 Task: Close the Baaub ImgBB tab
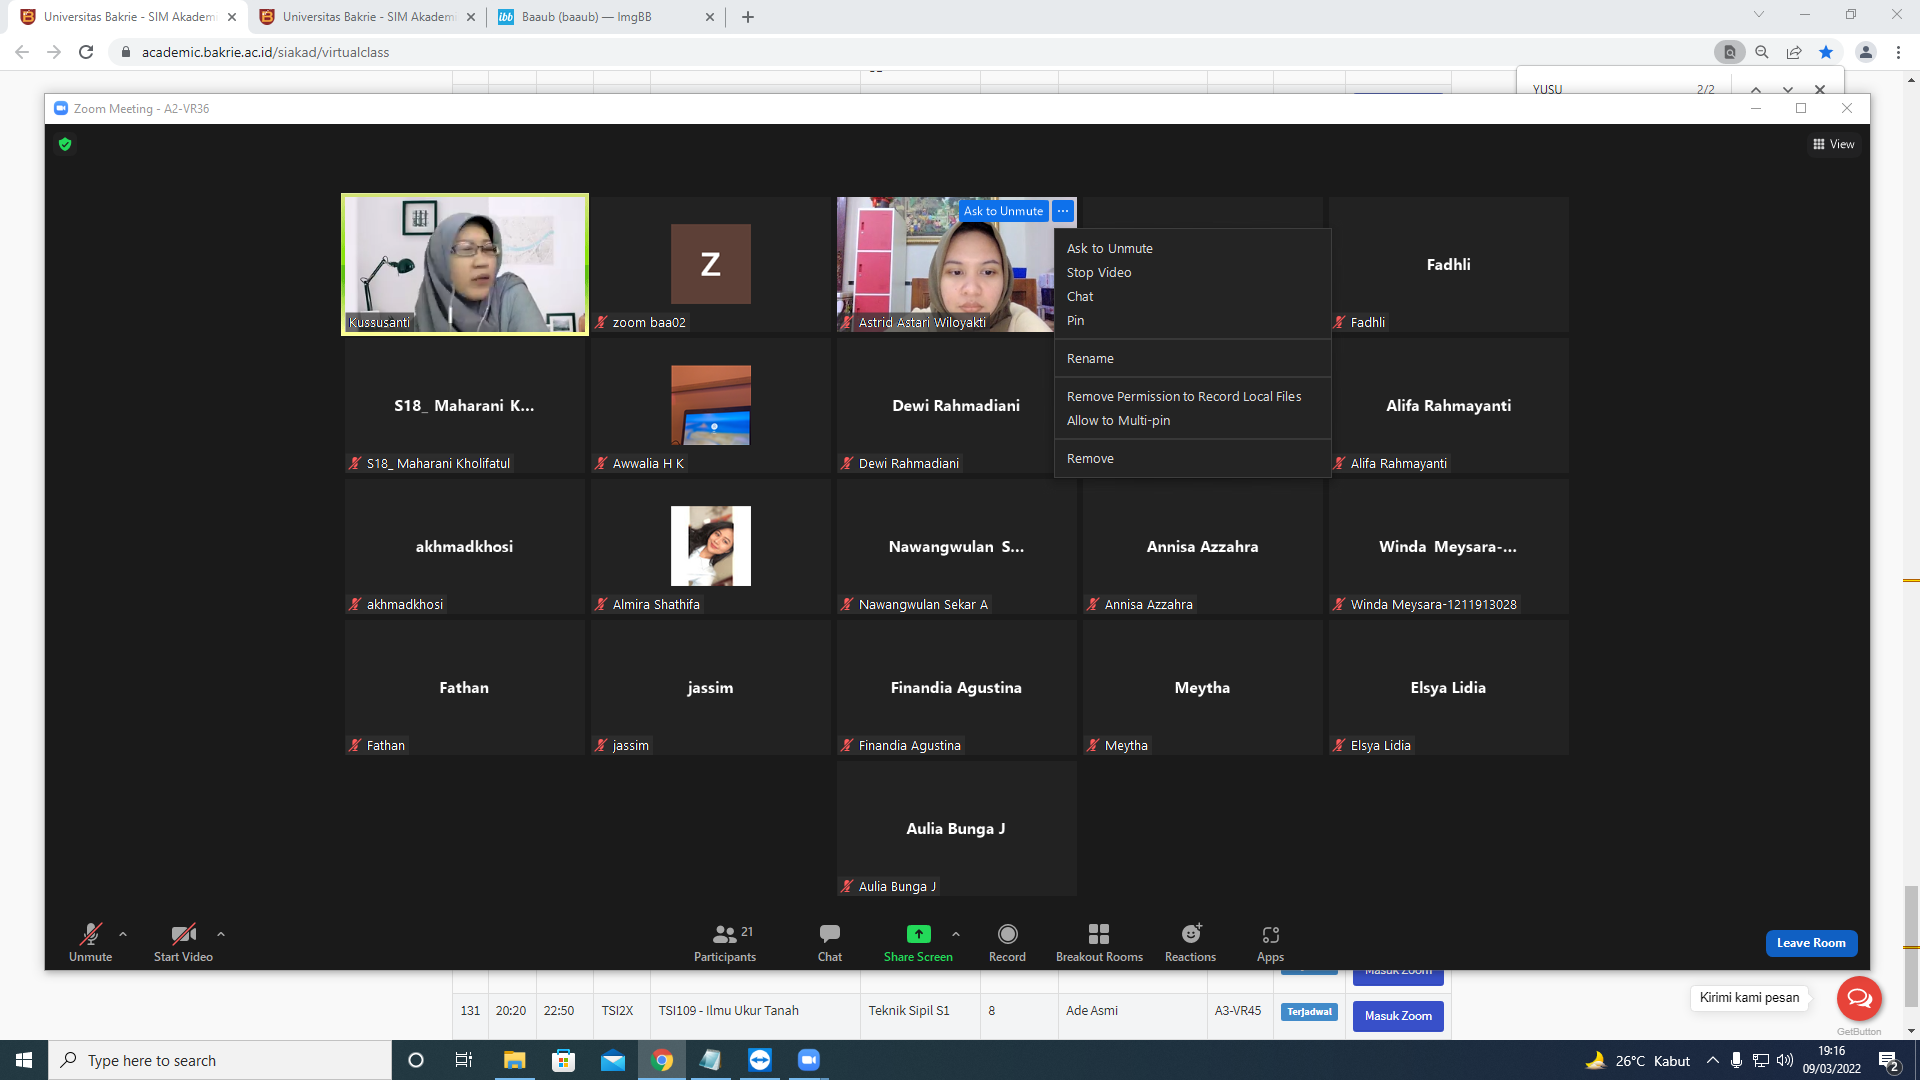pyautogui.click(x=710, y=17)
